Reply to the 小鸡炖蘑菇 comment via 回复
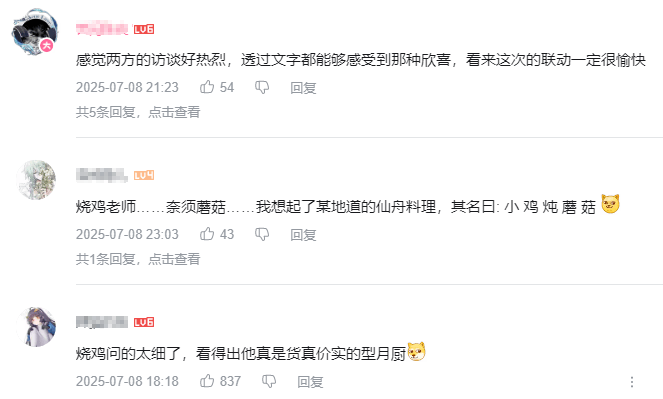This screenshot has height=399, width=663. (x=303, y=234)
